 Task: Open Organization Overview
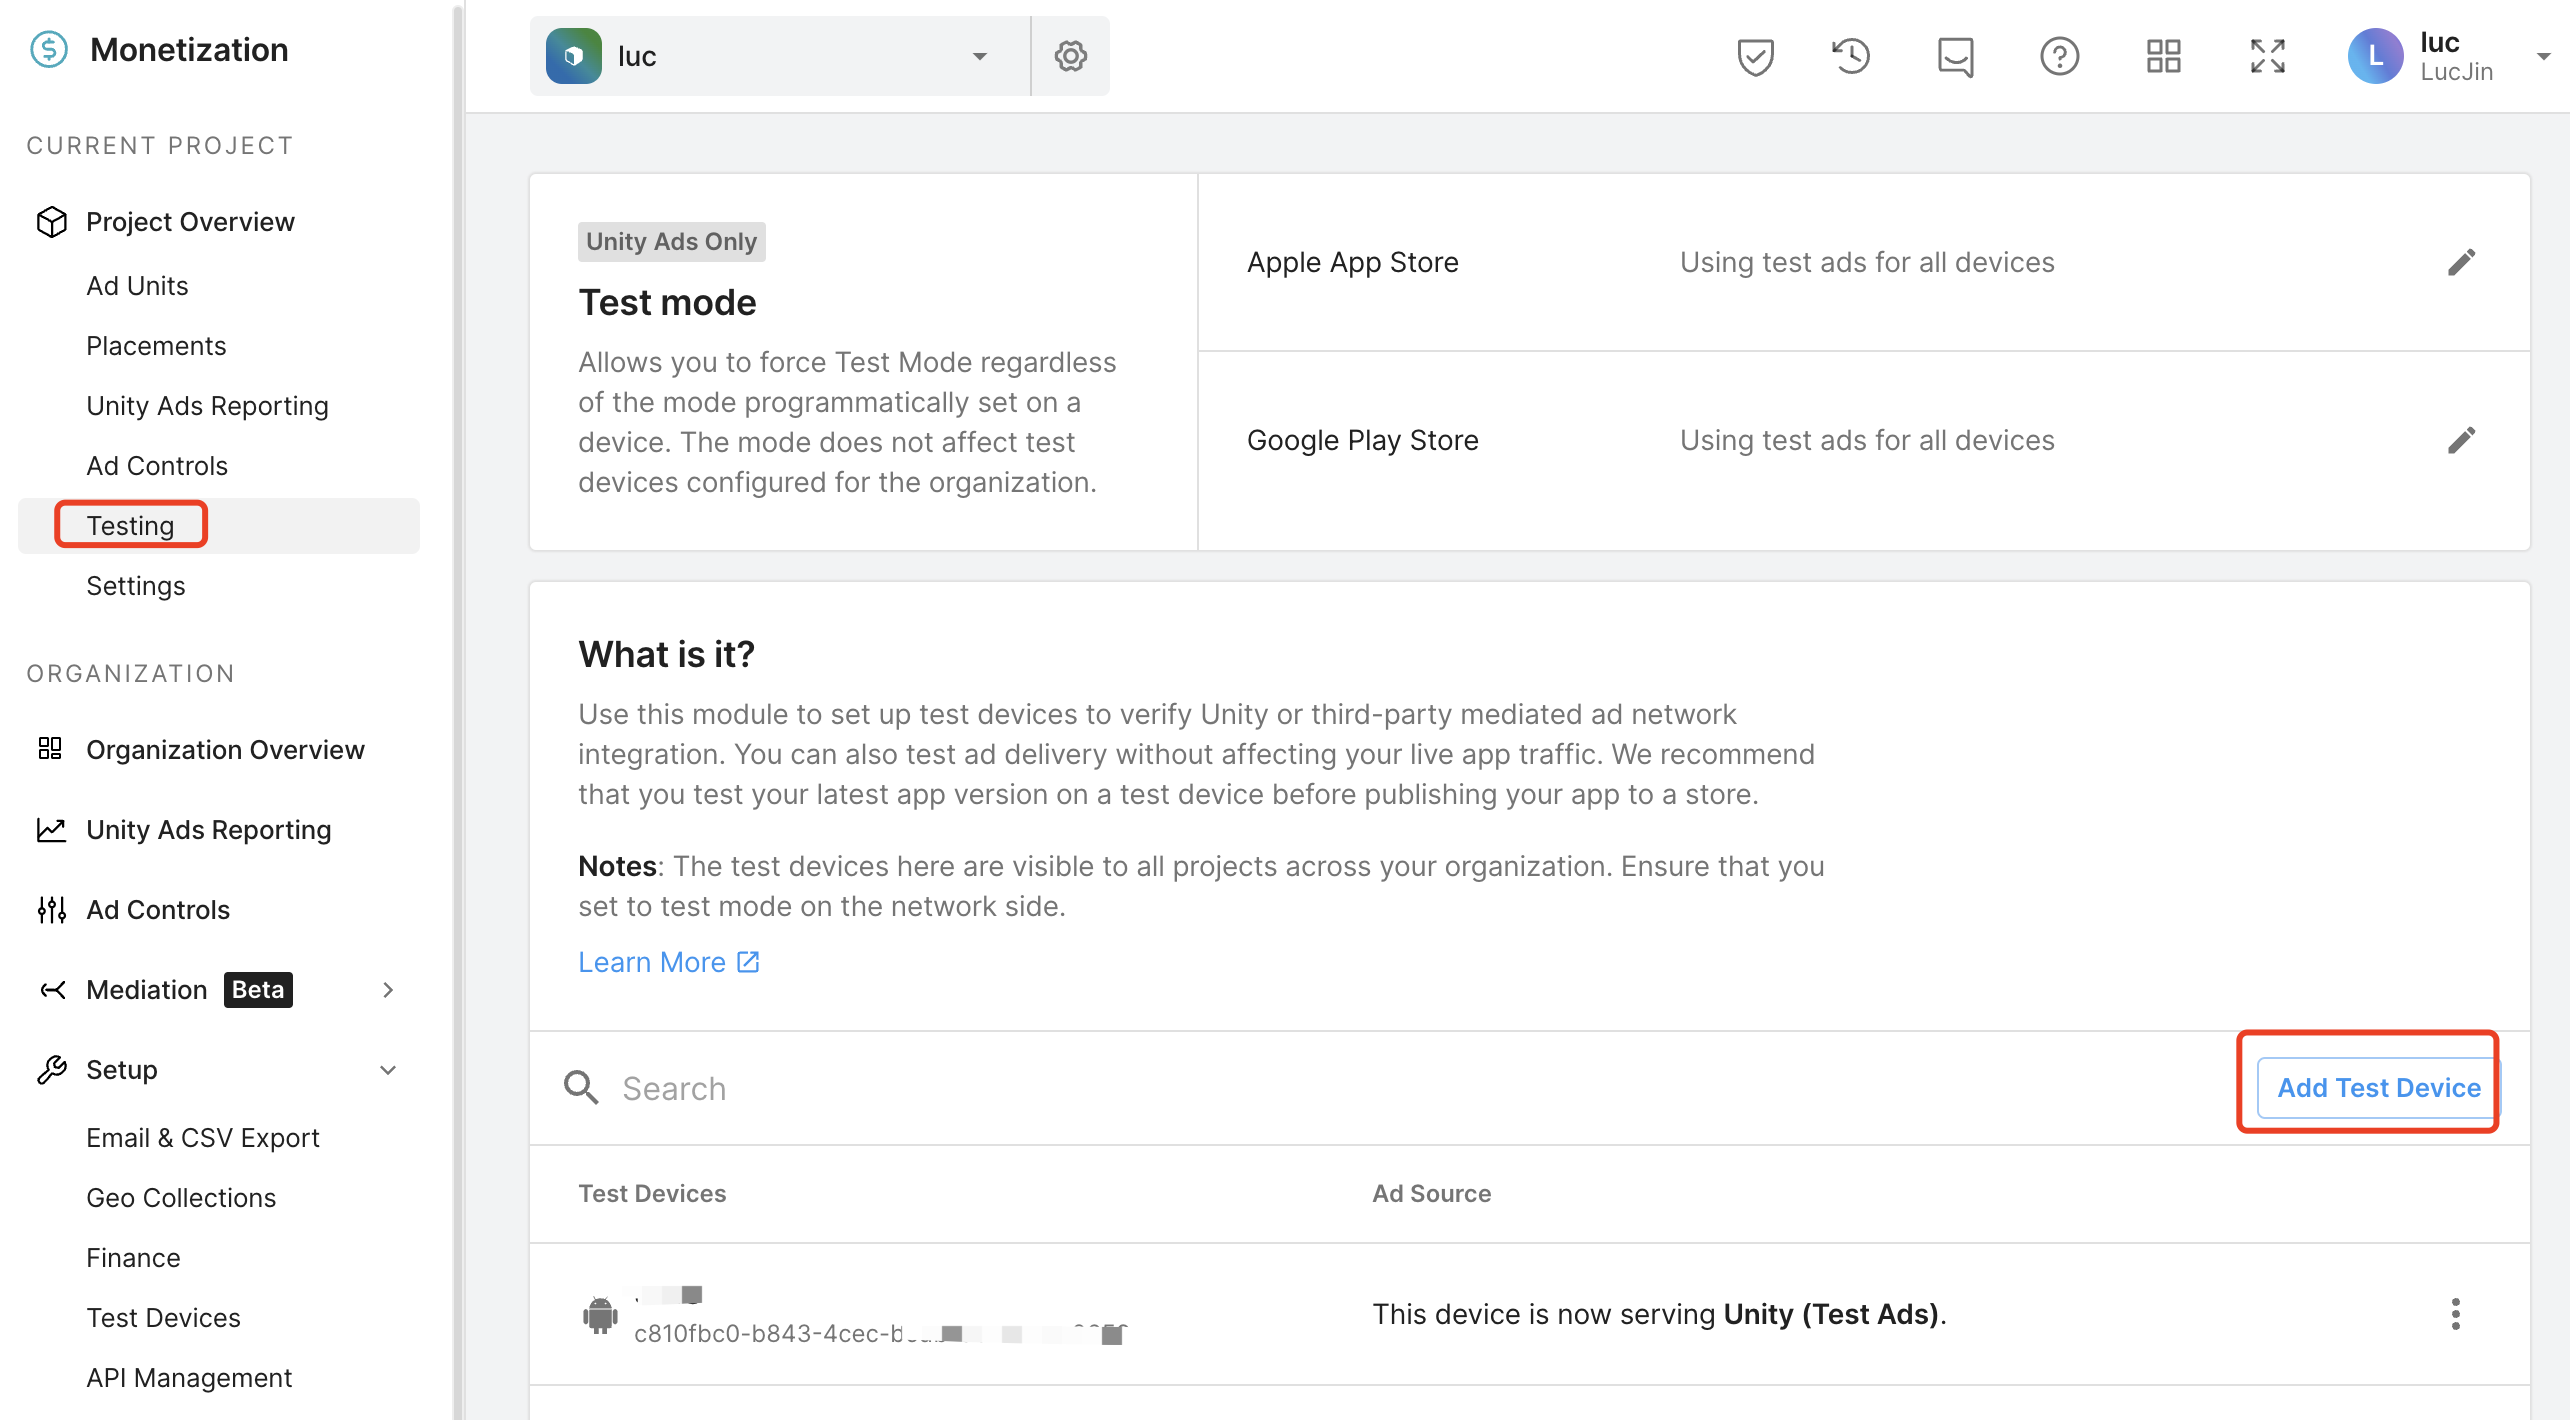[x=225, y=750]
